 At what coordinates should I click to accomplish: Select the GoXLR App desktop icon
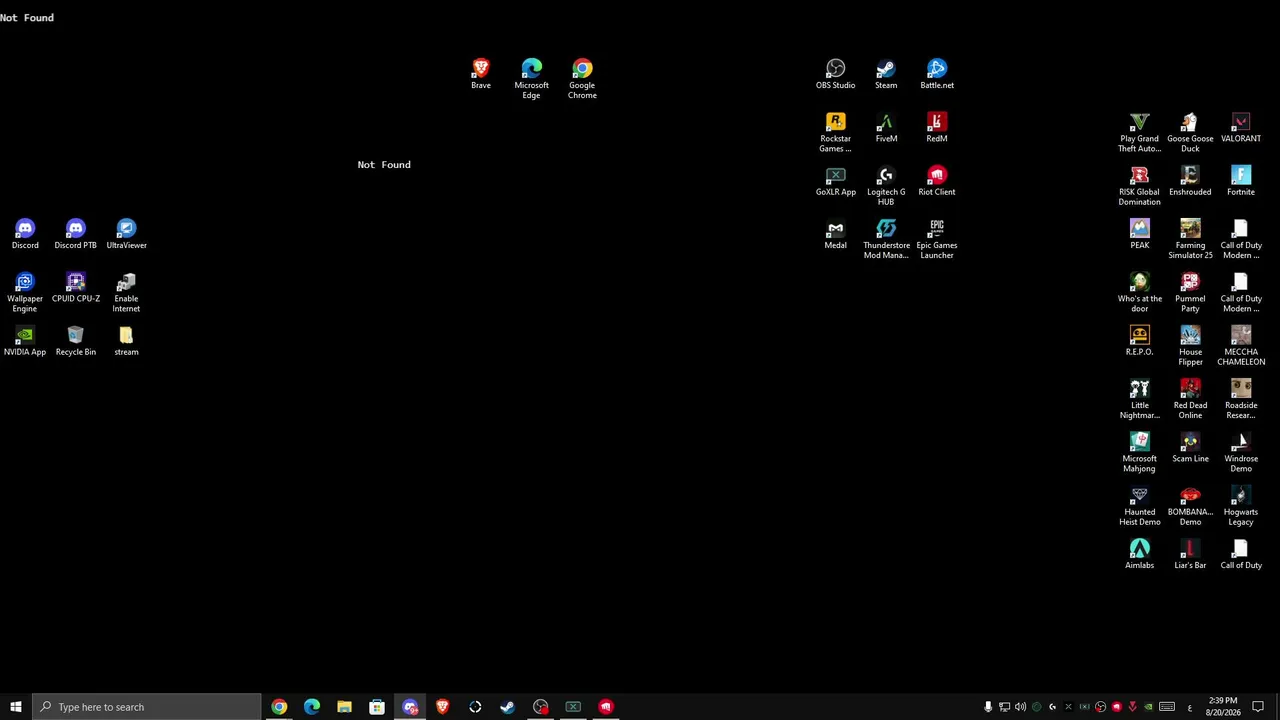tap(835, 181)
